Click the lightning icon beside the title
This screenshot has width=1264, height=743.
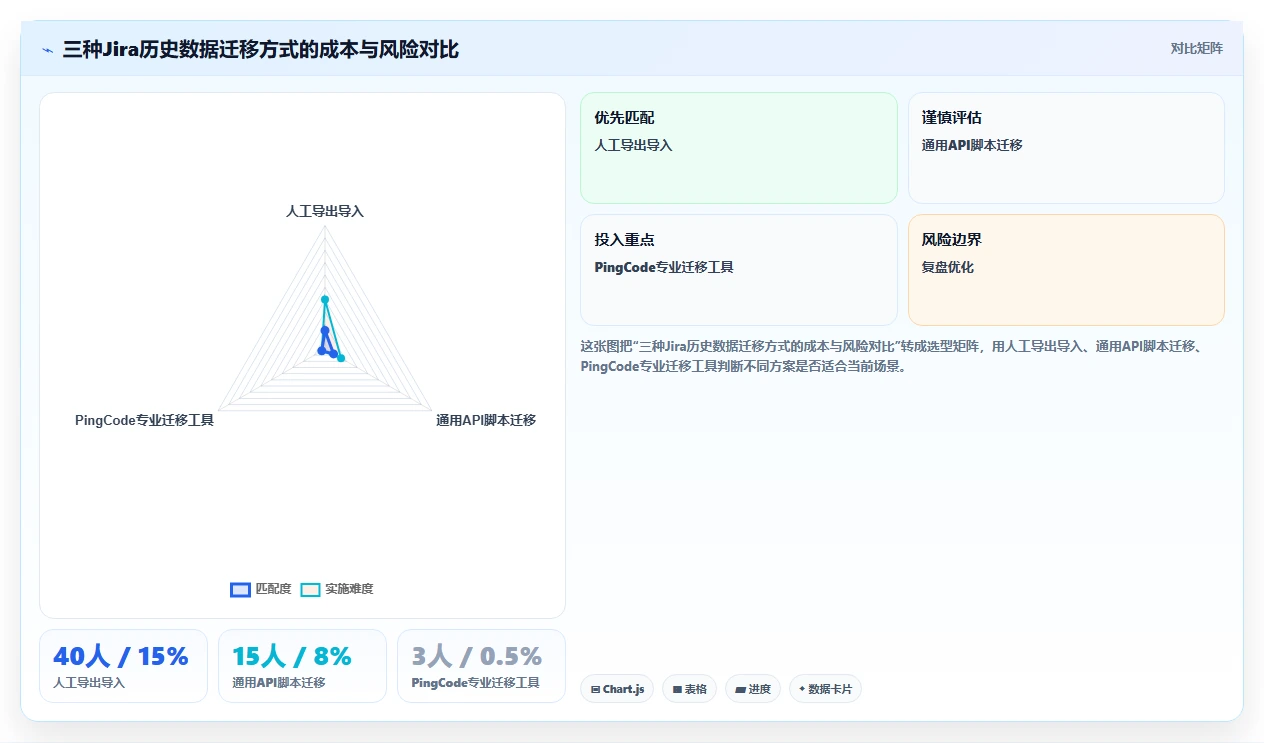[x=48, y=49]
